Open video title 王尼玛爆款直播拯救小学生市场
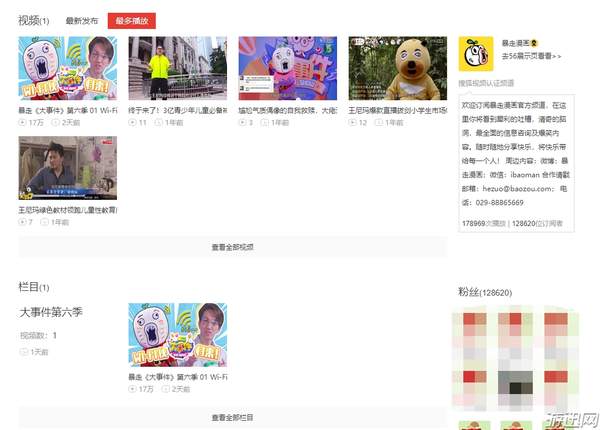This screenshot has height=430, width=600. coord(398,111)
